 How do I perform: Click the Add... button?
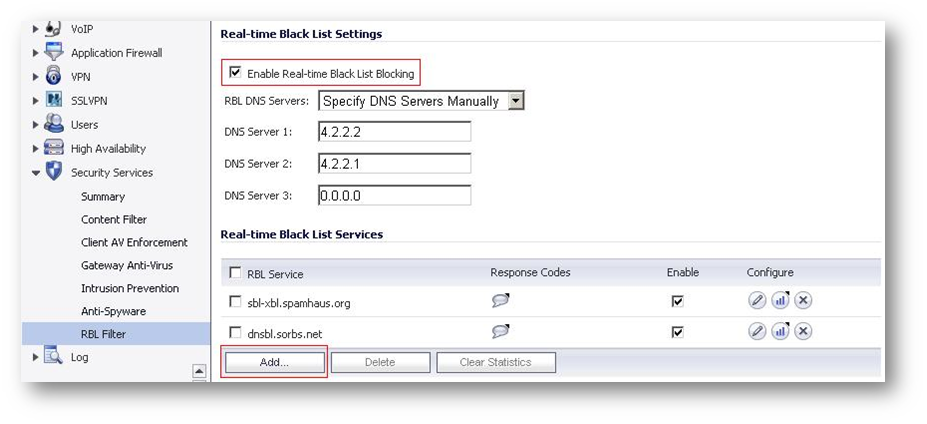click(274, 362)
